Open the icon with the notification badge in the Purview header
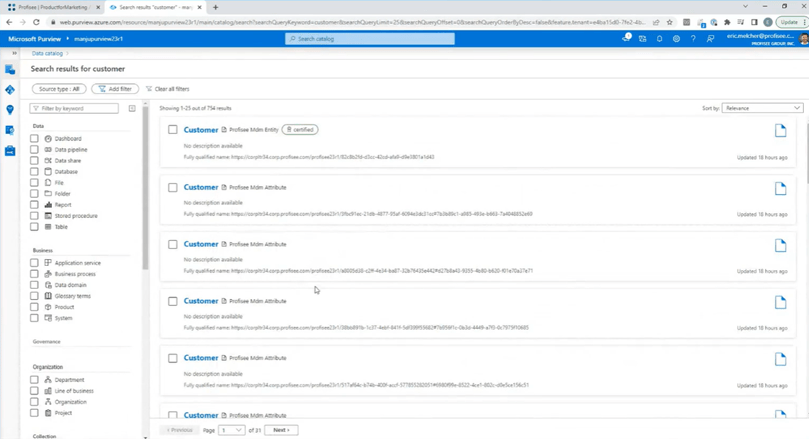Screen dimensions: 809x439 (x=626, y=38)
